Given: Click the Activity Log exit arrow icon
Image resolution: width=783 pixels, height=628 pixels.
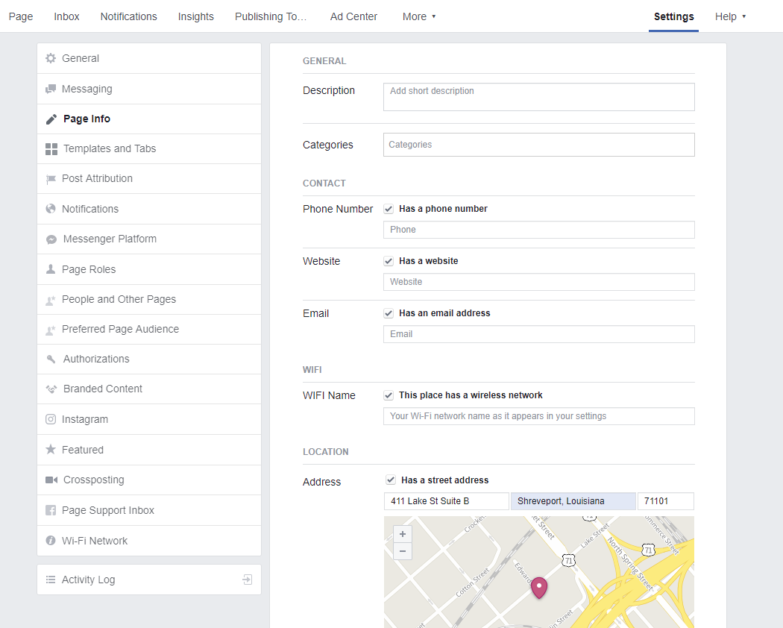Looking at the screenshot, I should click(247, 580).
